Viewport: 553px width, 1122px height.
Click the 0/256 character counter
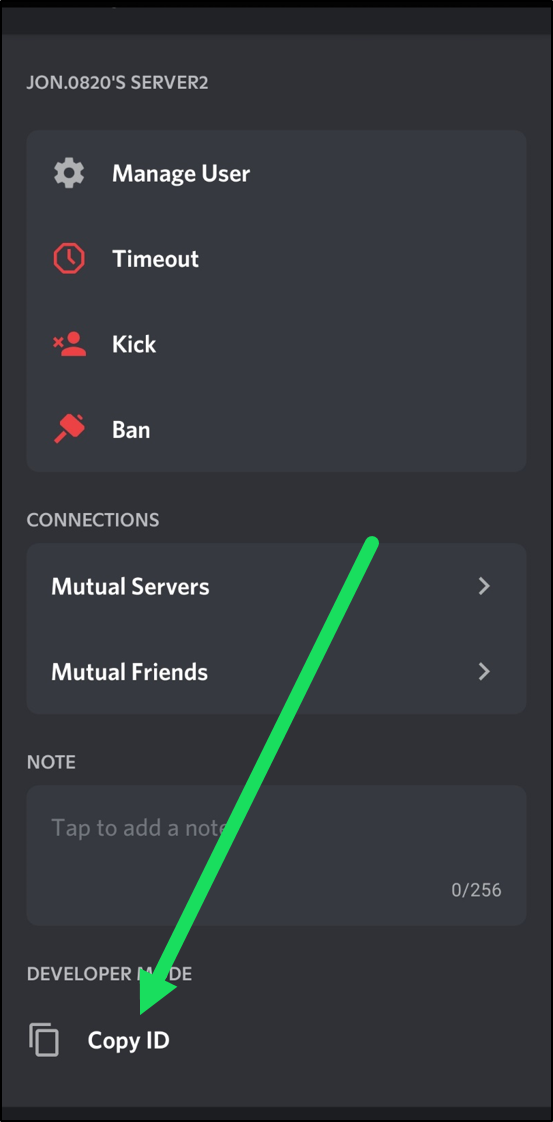click(x=476, y=890)
